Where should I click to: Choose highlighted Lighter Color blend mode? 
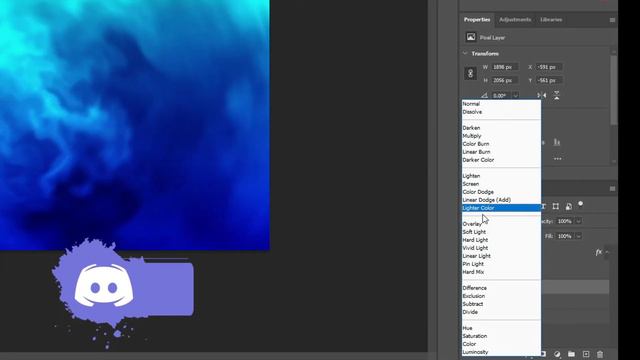click(501, 208)
